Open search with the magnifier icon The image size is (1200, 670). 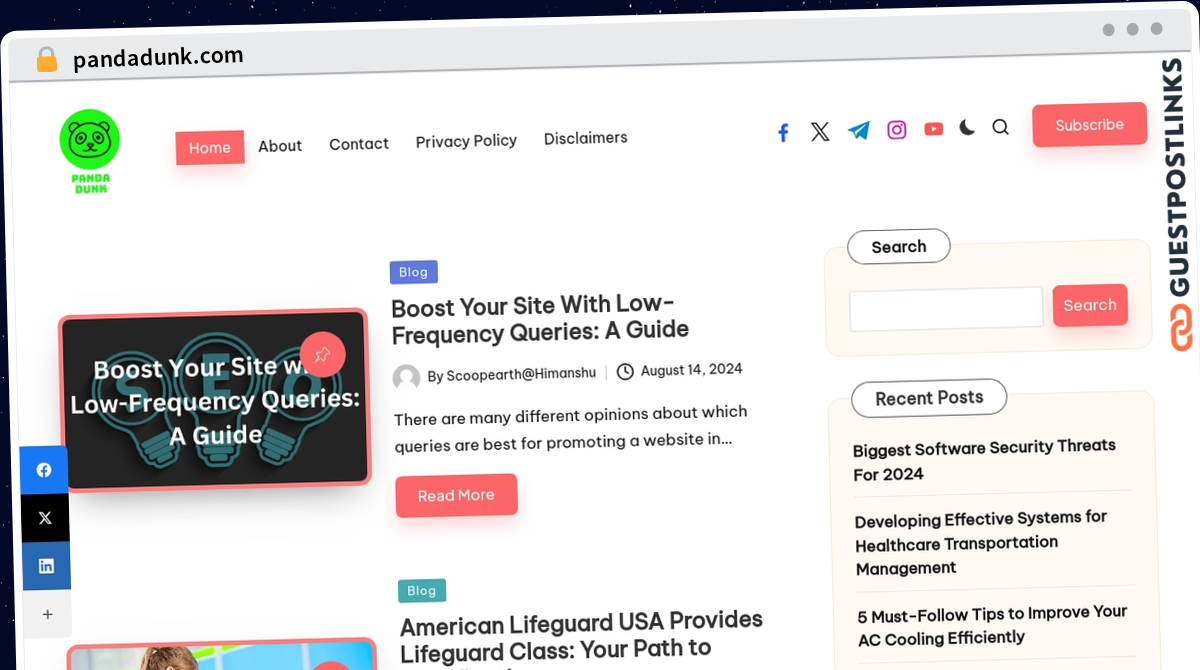pos(1000,127)
